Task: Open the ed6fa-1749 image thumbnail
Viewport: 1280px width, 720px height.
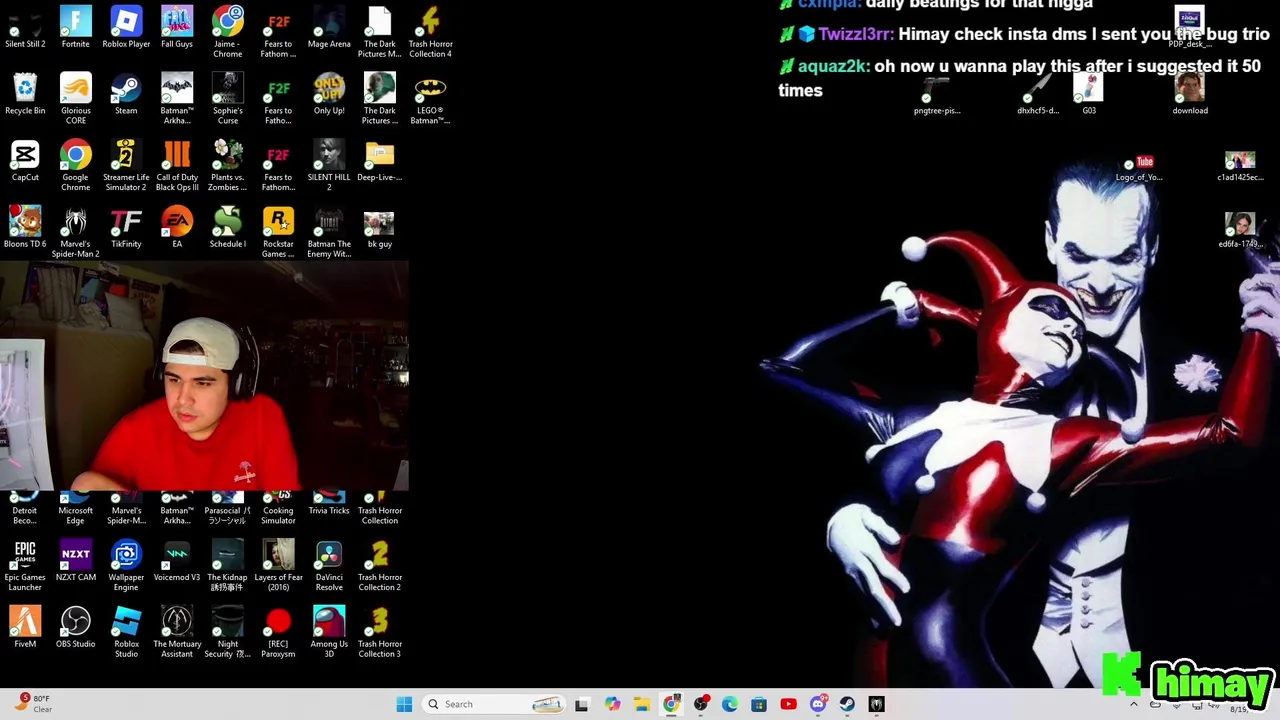Action: [x=1240, y=231]
